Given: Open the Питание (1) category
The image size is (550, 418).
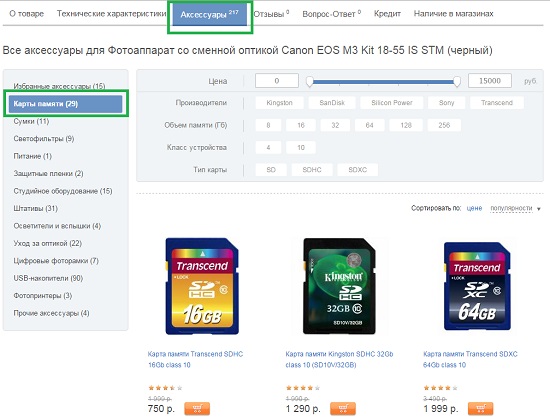Looking at the screenshot, I should click(x=33, y=156).
